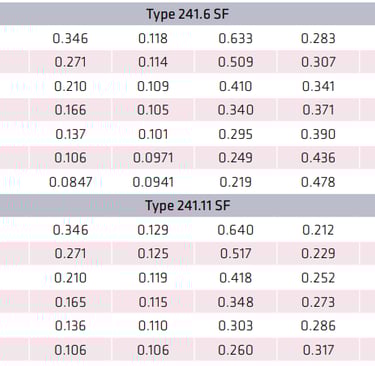This screenshot has width=375, height=366.
Task: Select the cell with value 0.0941
Action: click(x=153, y=182)
